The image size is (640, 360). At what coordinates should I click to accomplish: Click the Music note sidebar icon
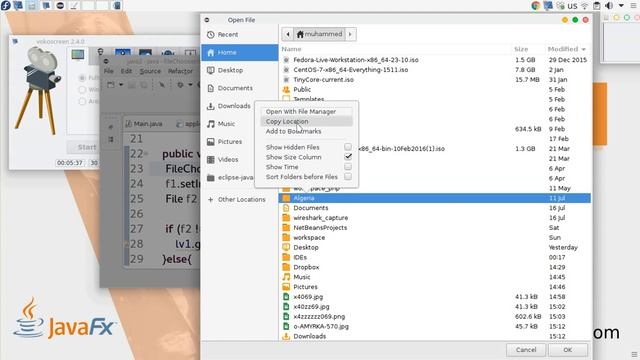[211, 124]
